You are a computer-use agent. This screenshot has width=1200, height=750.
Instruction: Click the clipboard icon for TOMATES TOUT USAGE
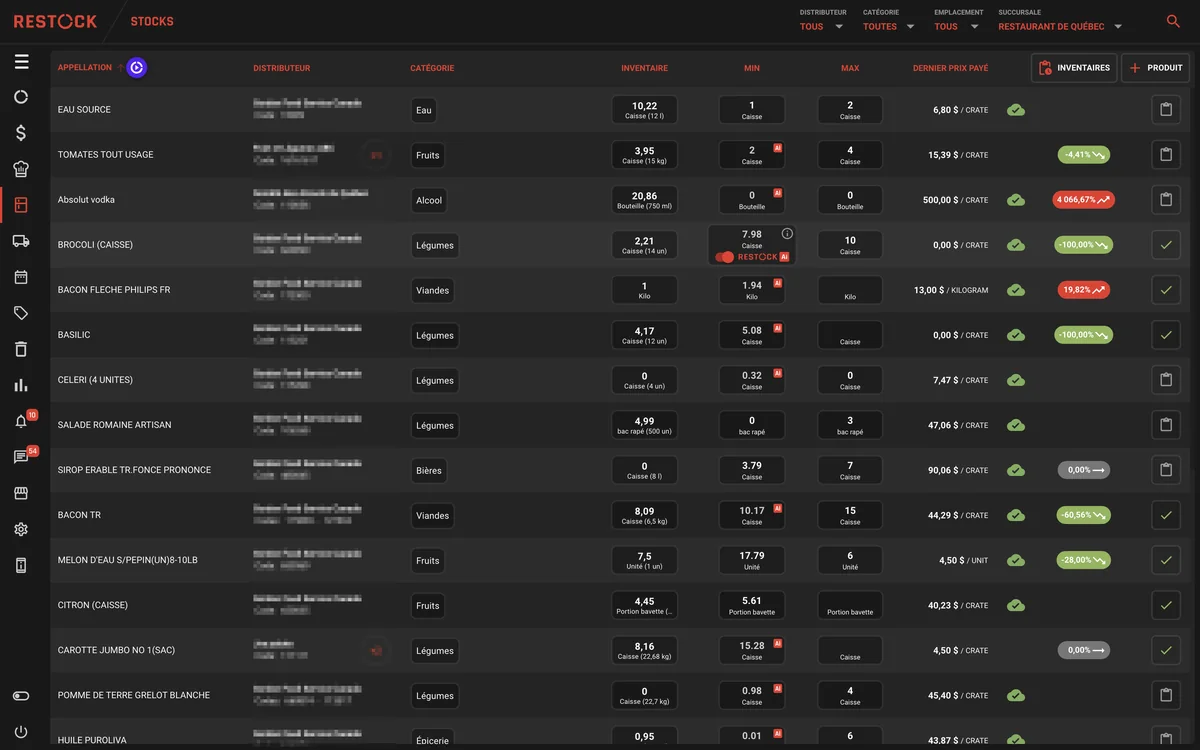pyautogui.click(x=1166, y=155)
